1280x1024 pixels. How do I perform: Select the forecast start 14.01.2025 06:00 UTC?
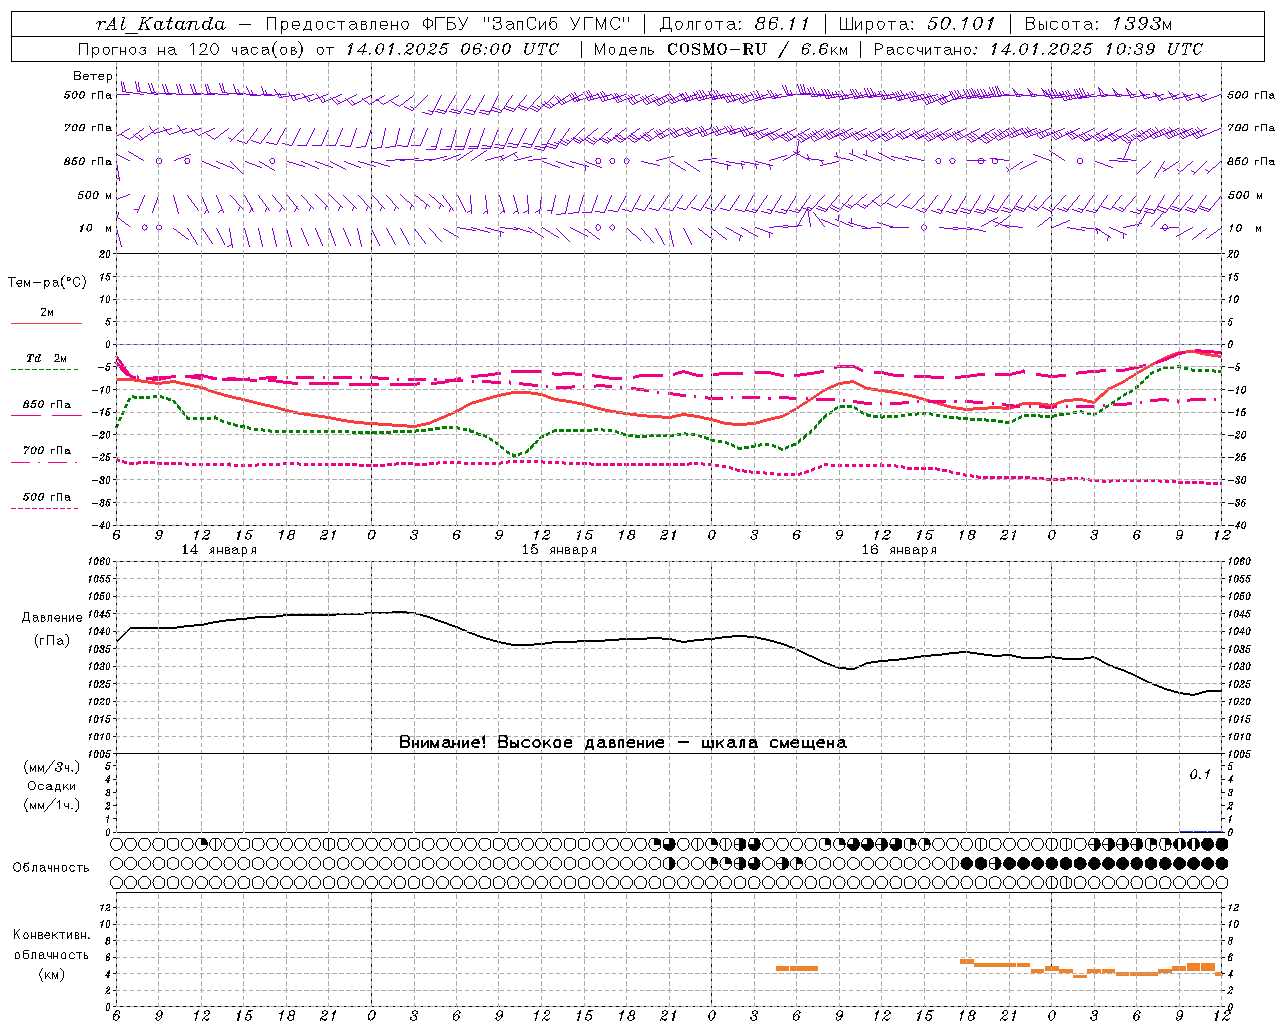[452, 49]
